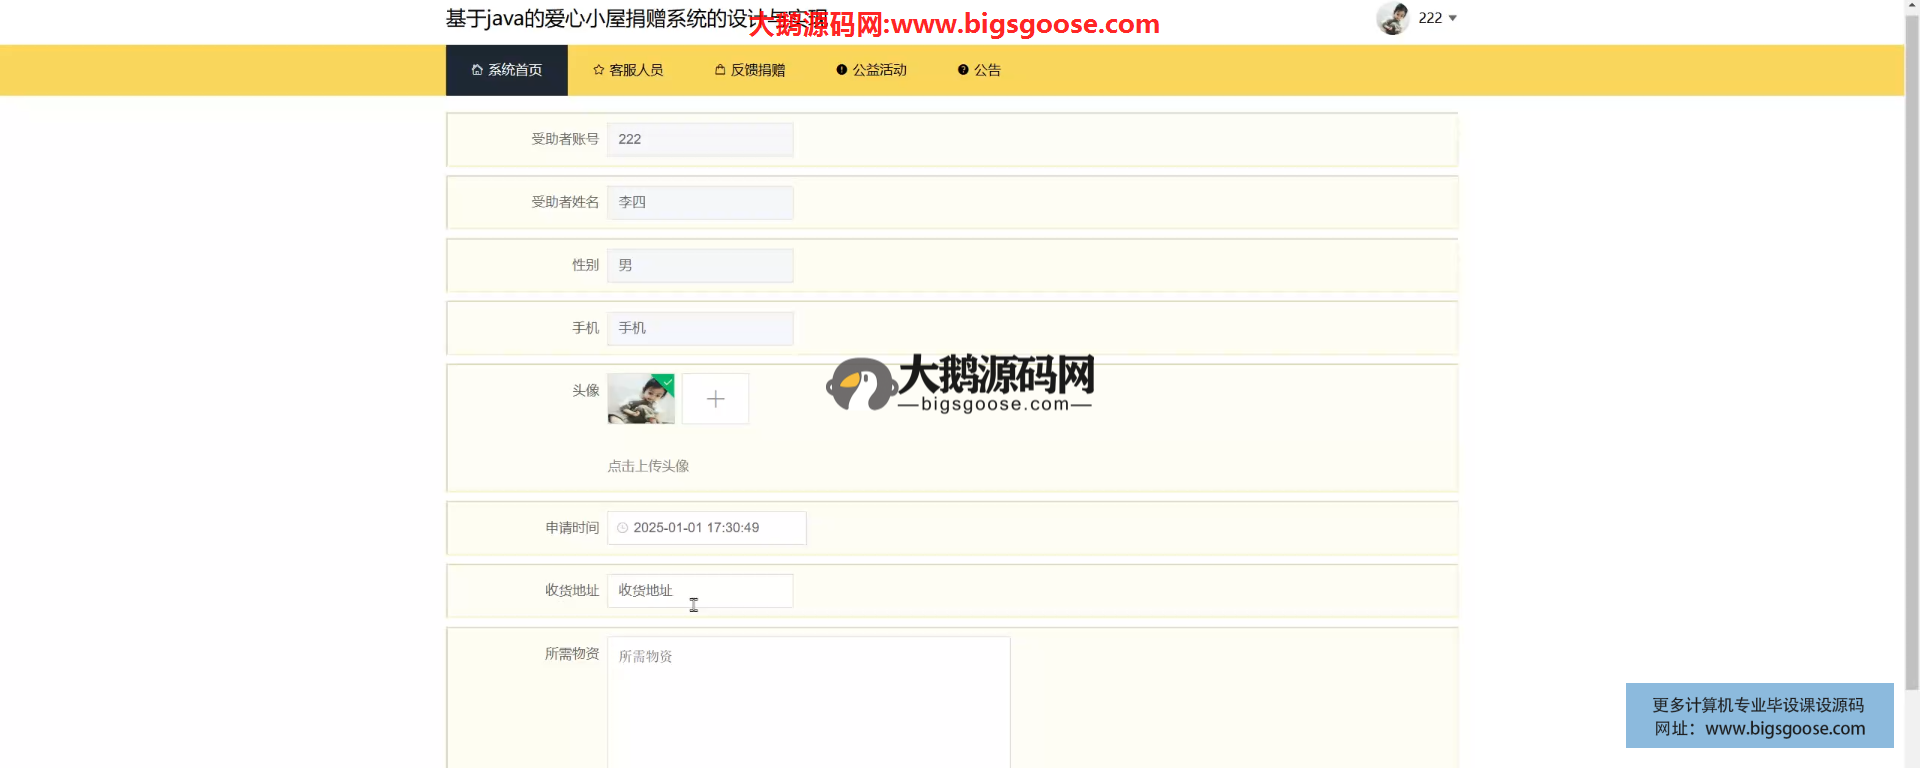Click the info icon beside 公益活动
This screenshot has height=768, width=1920.
[x=841, y=70]
